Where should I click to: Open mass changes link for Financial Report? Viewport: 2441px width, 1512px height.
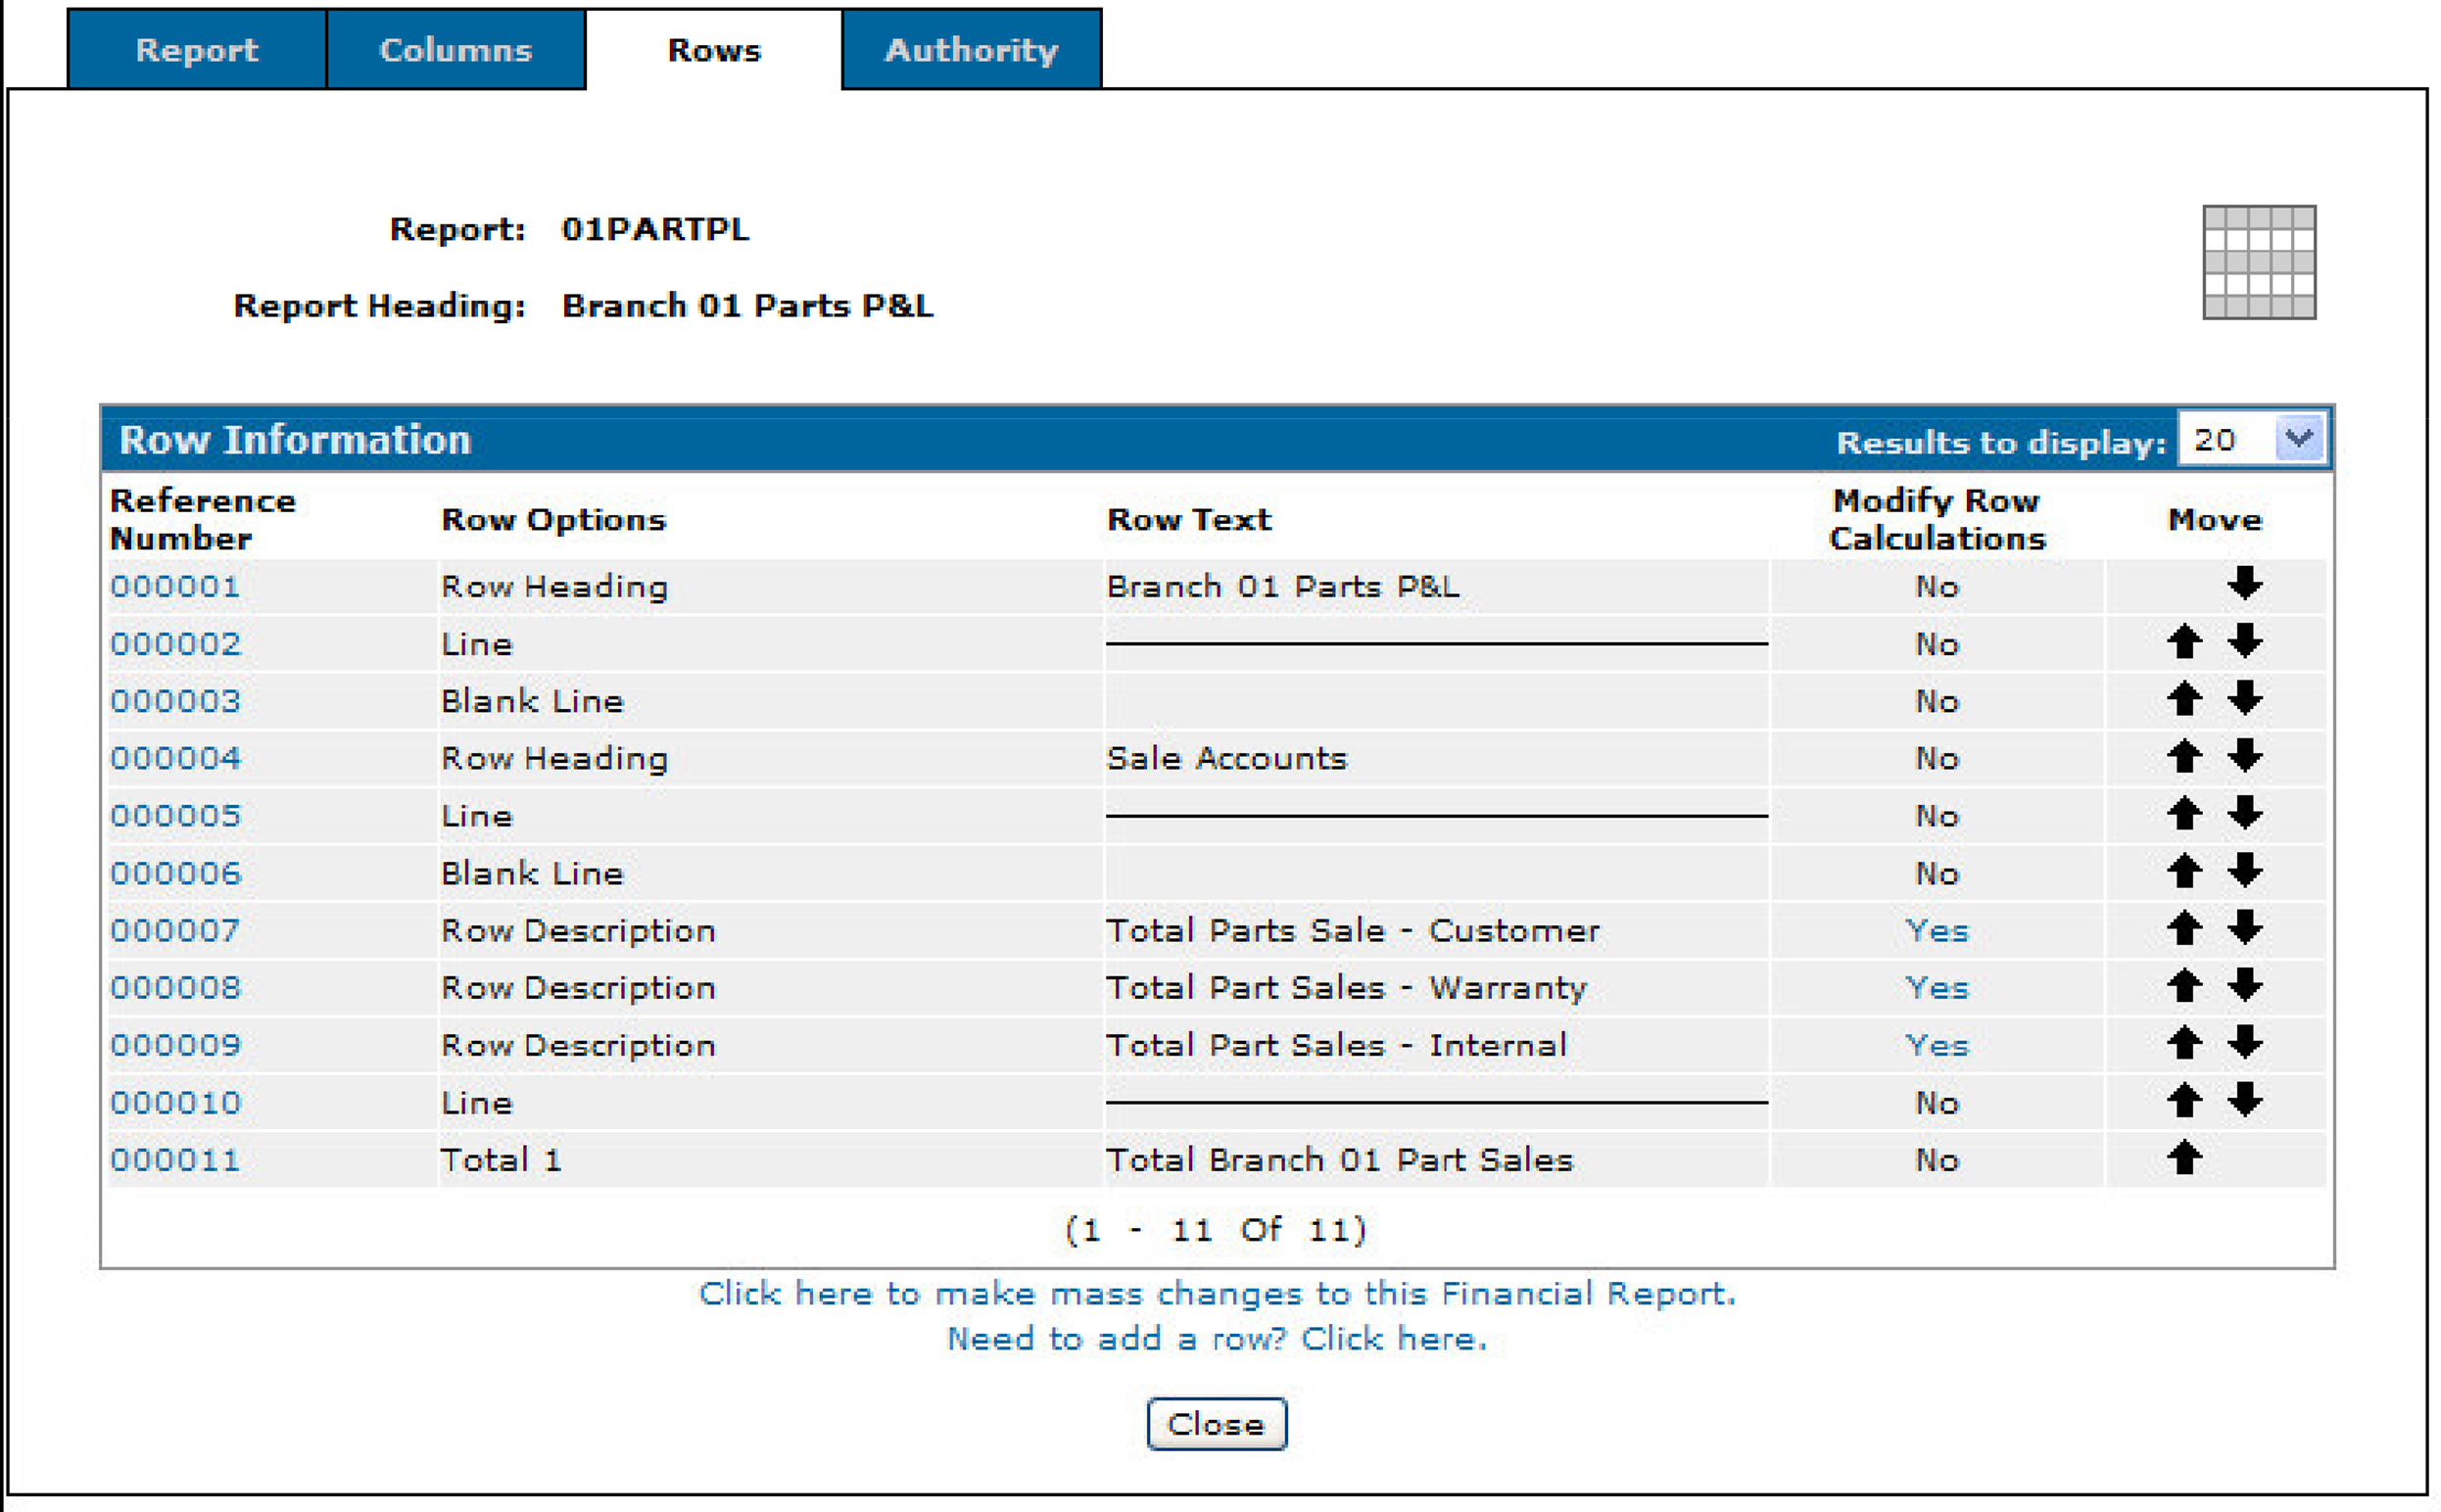point(1217,1293)
